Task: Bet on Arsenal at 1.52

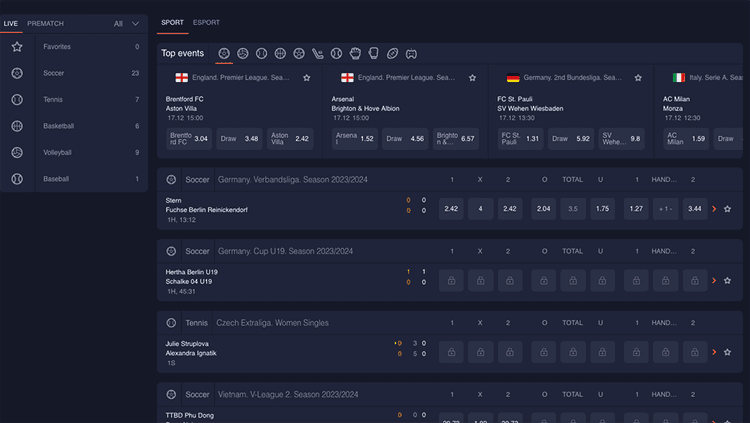Action: point(354,139)
